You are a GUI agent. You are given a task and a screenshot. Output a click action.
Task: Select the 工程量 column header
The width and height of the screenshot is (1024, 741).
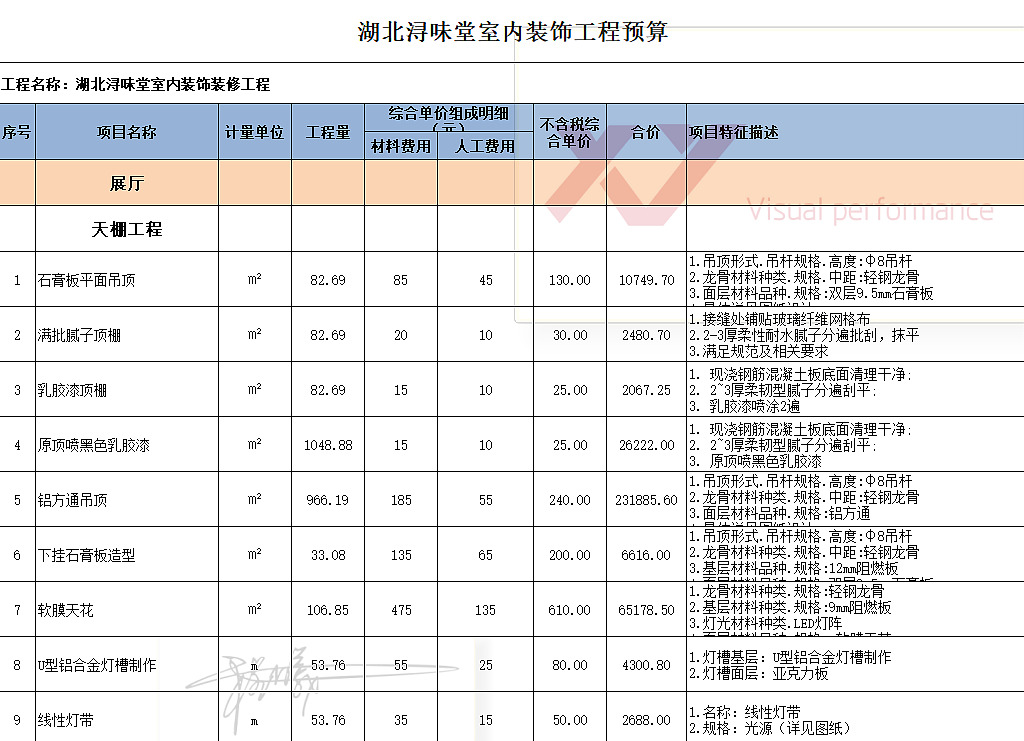(x=327, y=131)
